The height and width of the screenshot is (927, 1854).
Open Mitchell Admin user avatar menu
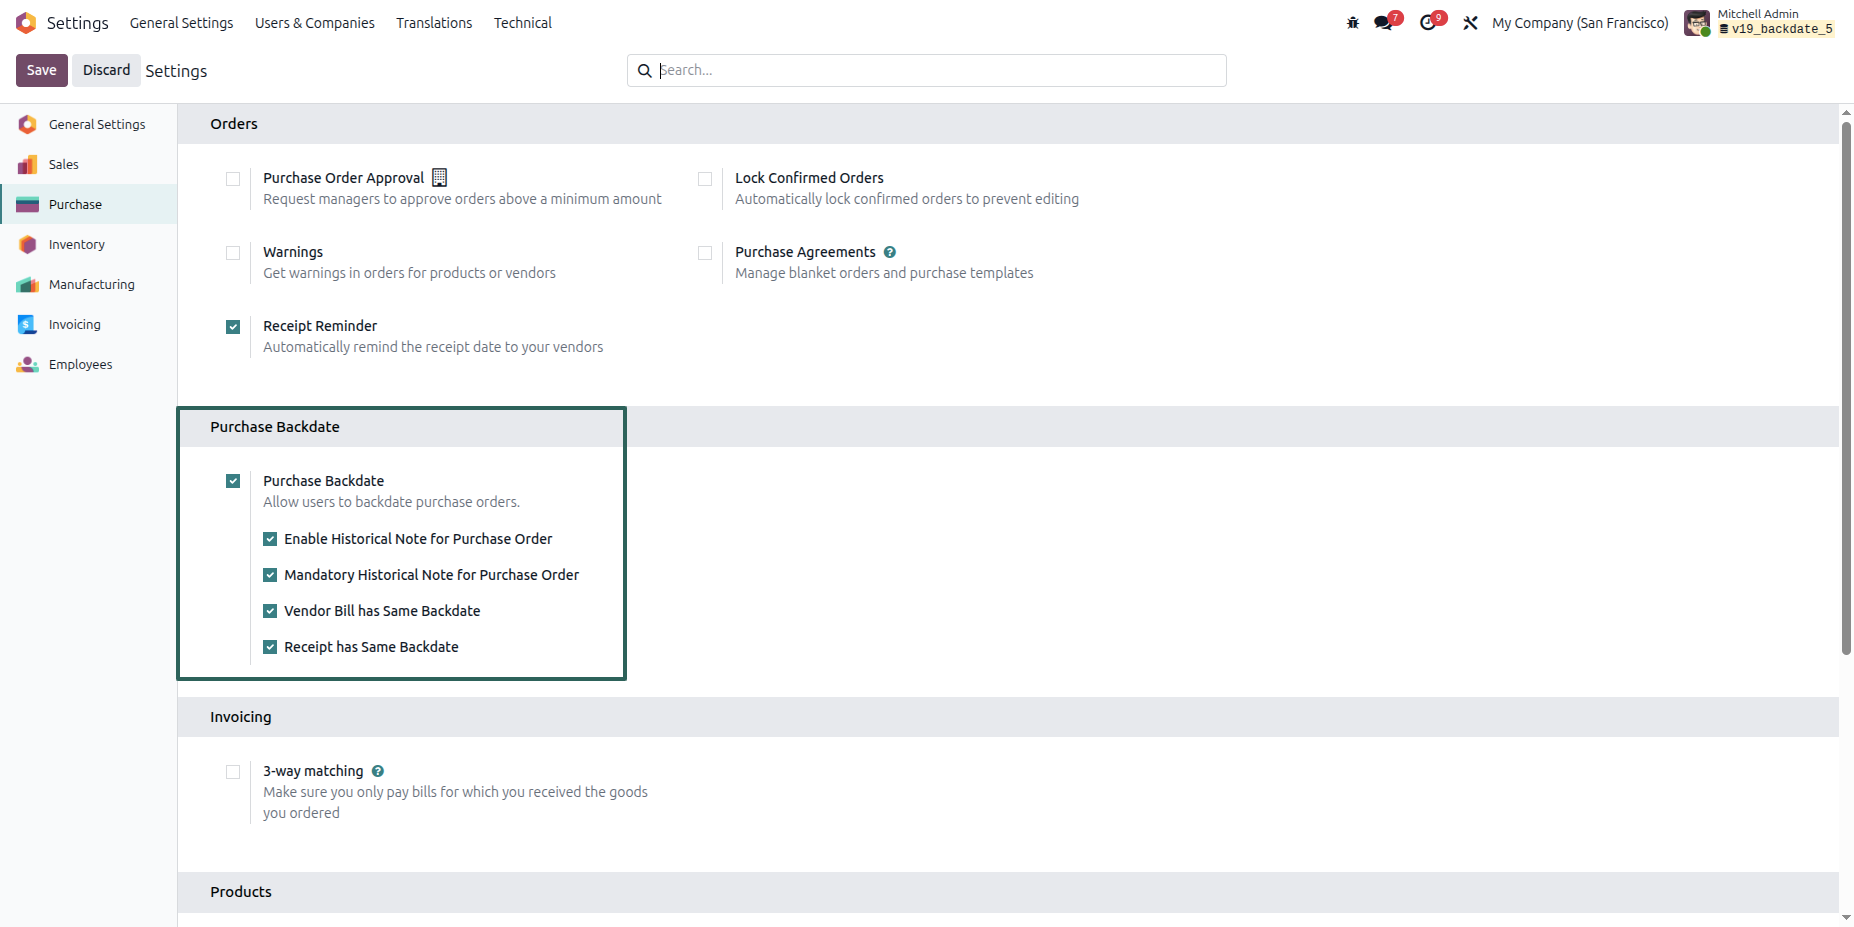point(1697,23)
